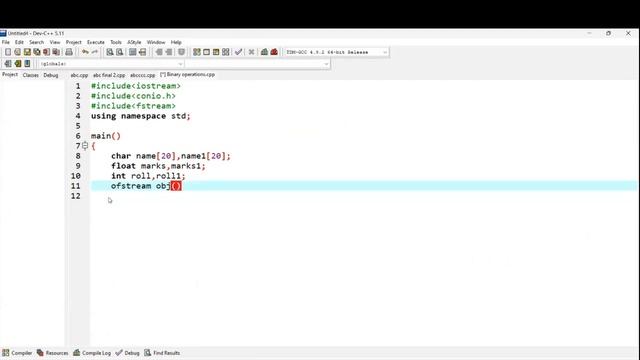The height and width of the screenshot is (360, 640).
Task: Open the Find Results bottom tab
Action: point(162,353)
